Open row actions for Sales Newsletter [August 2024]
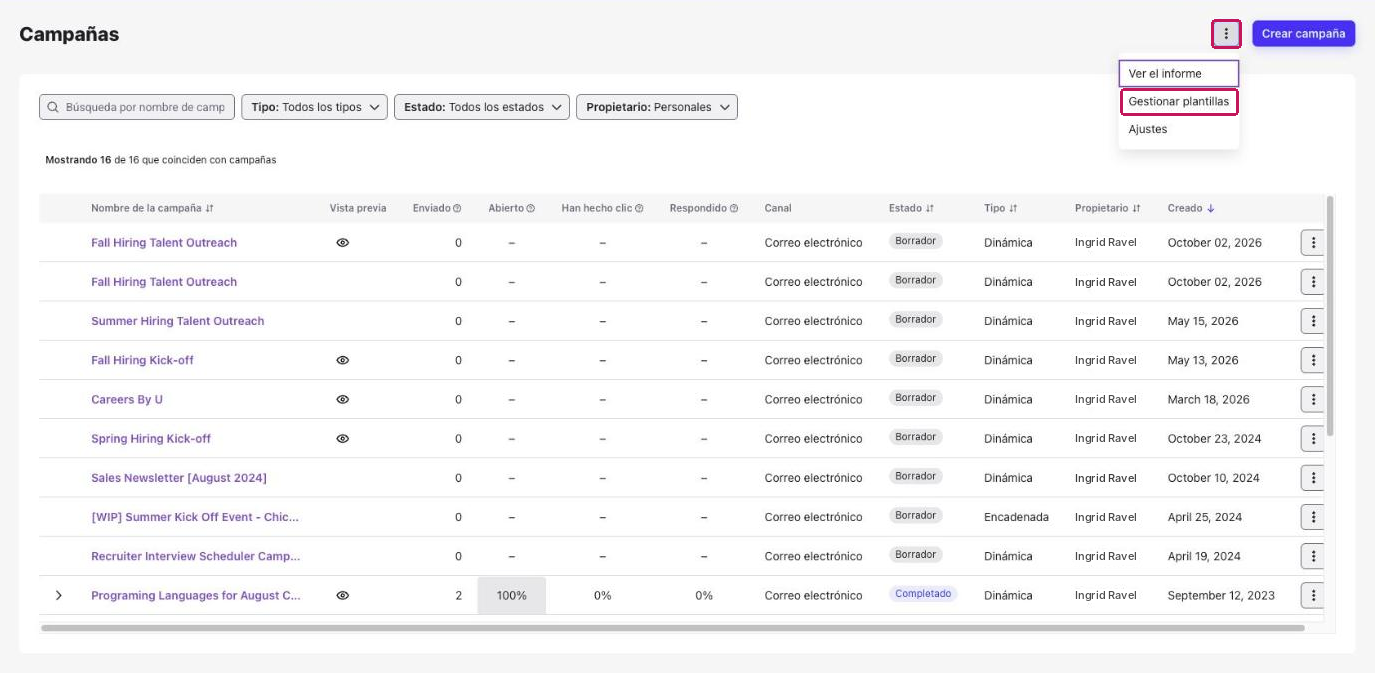The height and width of the screenshot is (673, 1375). (x=1312, y=478)
